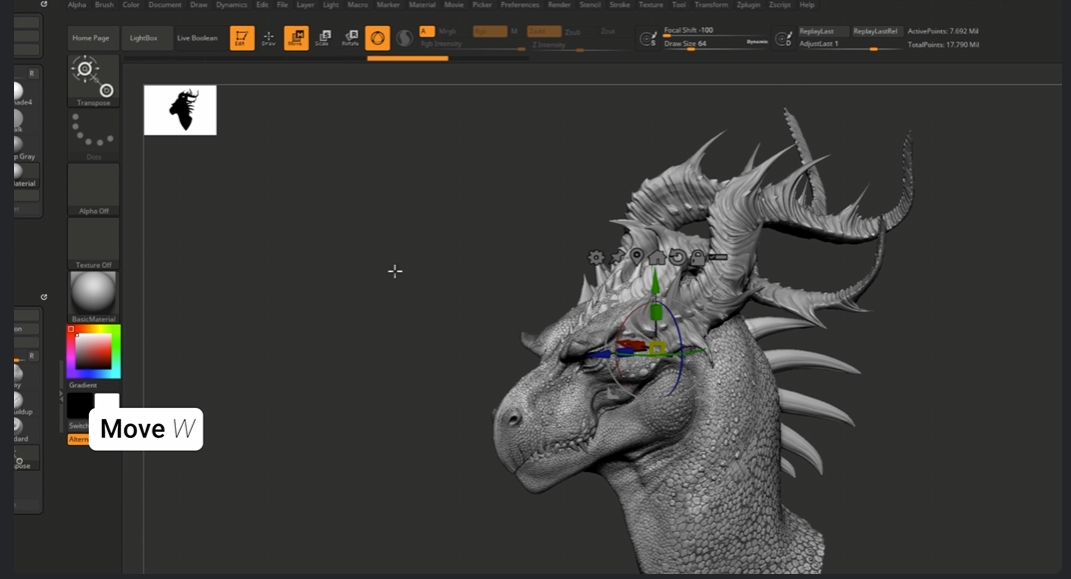The height and width of the screenshot is (579, 1071).
Task: Click the gizmo yellow center square
Action: tap(657, 348)
